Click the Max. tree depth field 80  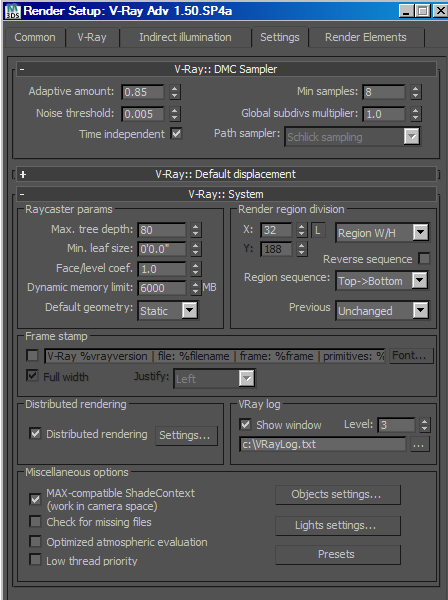pos(162,230)
